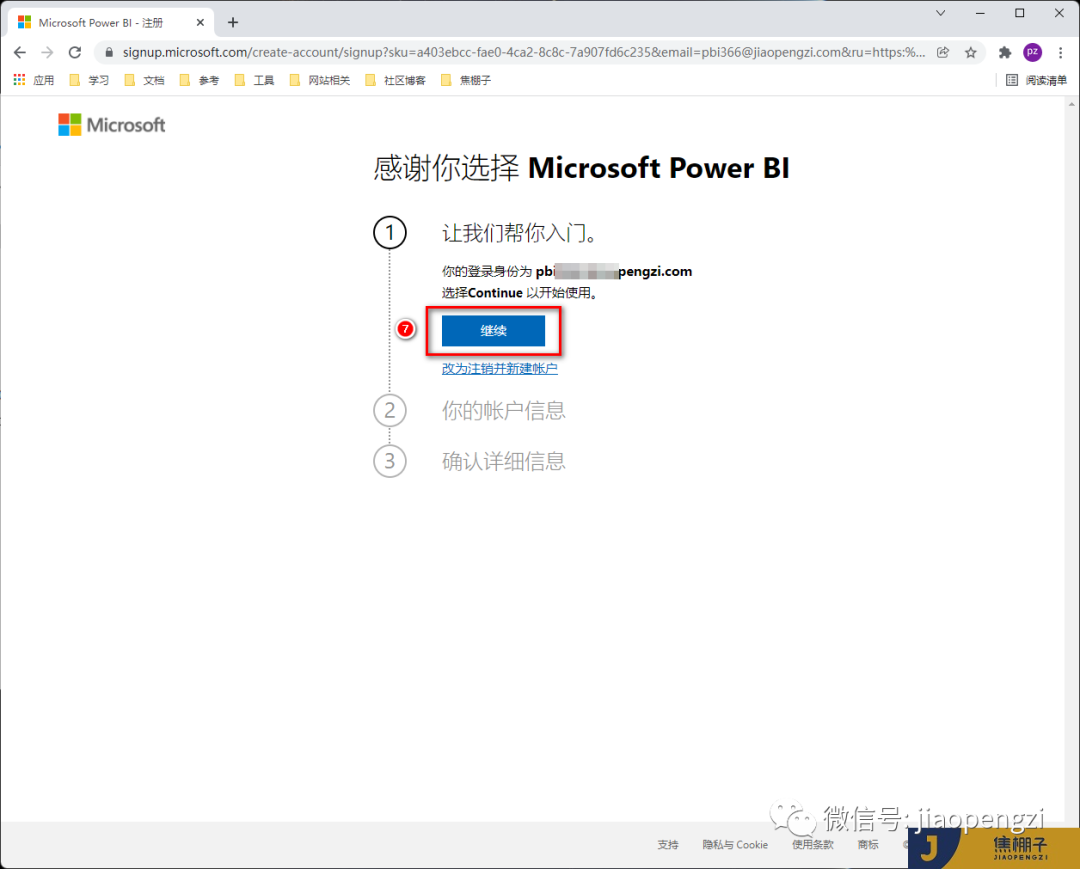The width and height of the screenshot is (1080, 869).
Task: Open the pz profile avatar
Action: coord(1032,52)
